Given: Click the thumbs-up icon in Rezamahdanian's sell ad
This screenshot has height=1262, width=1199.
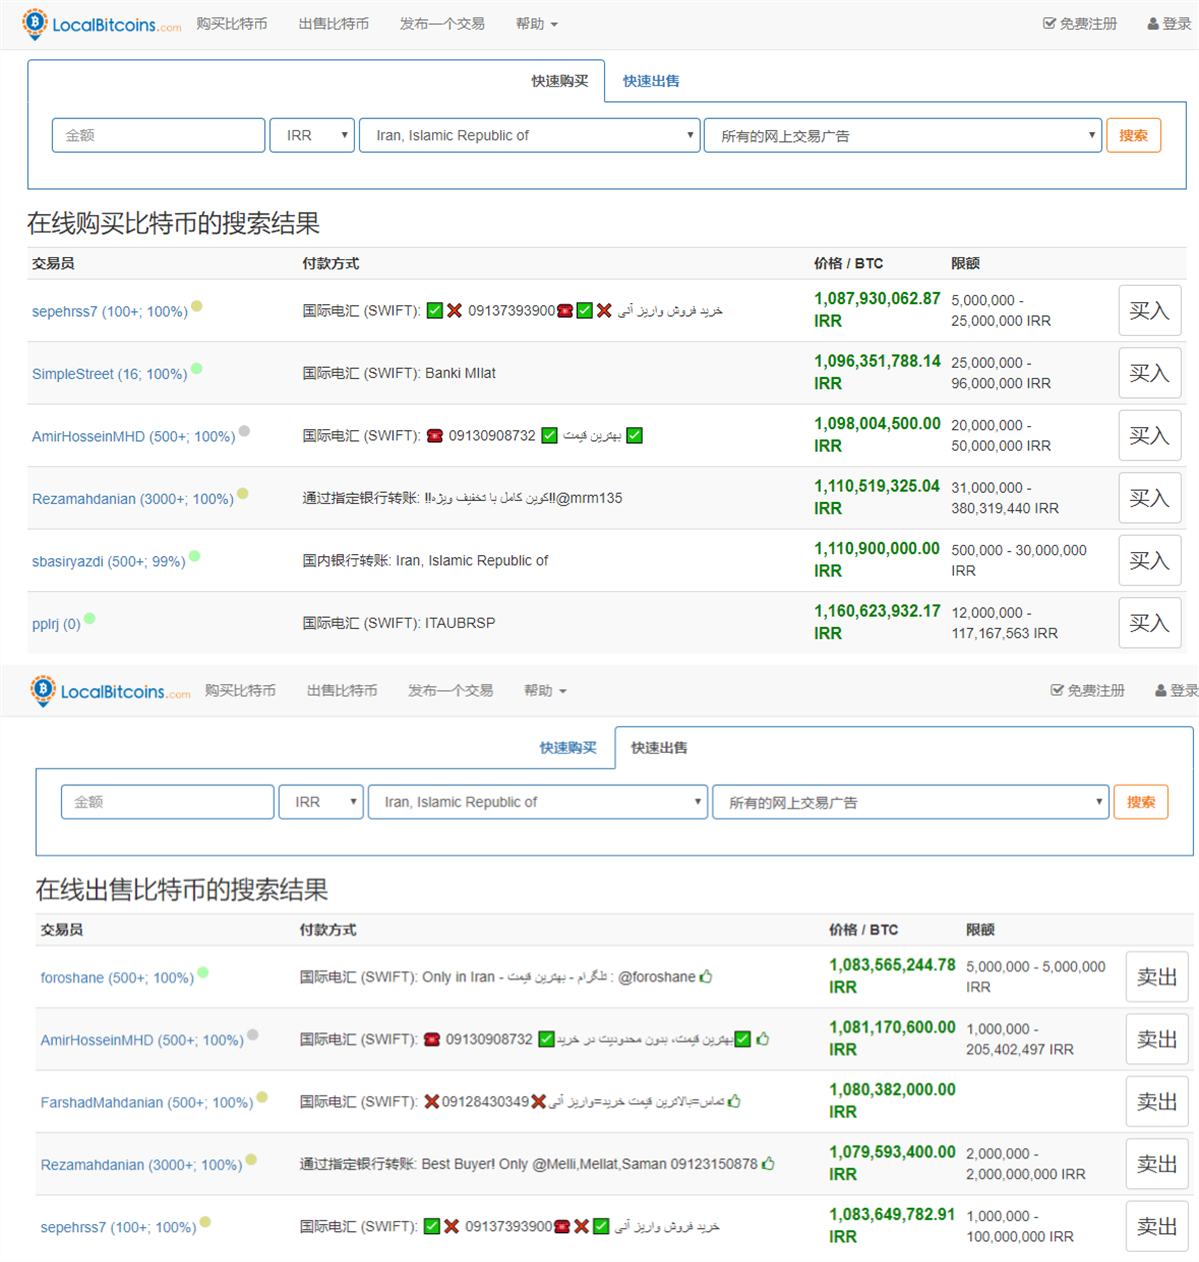Looking at the screenshot, I should (768, 1164).
